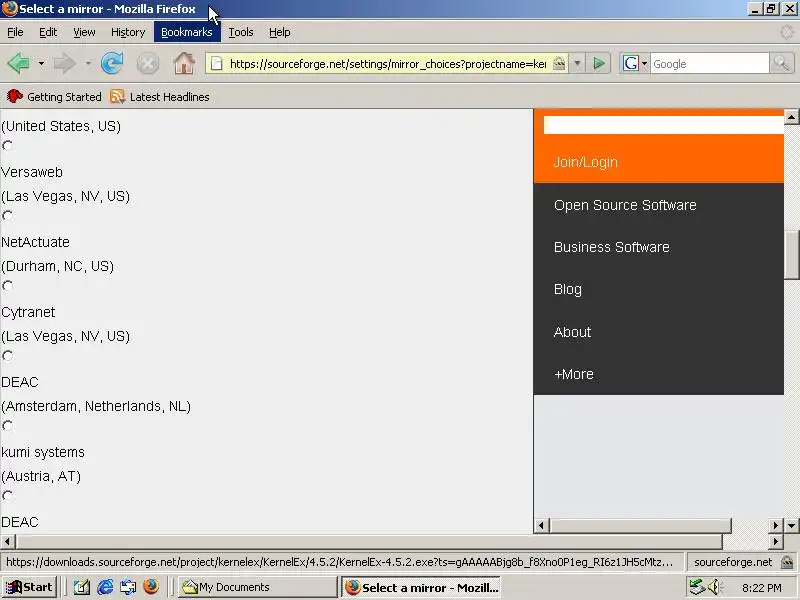The height and width of the screenshot is (600, 800).
Task: Click in the URL address field
Action: tap(388, 64)
